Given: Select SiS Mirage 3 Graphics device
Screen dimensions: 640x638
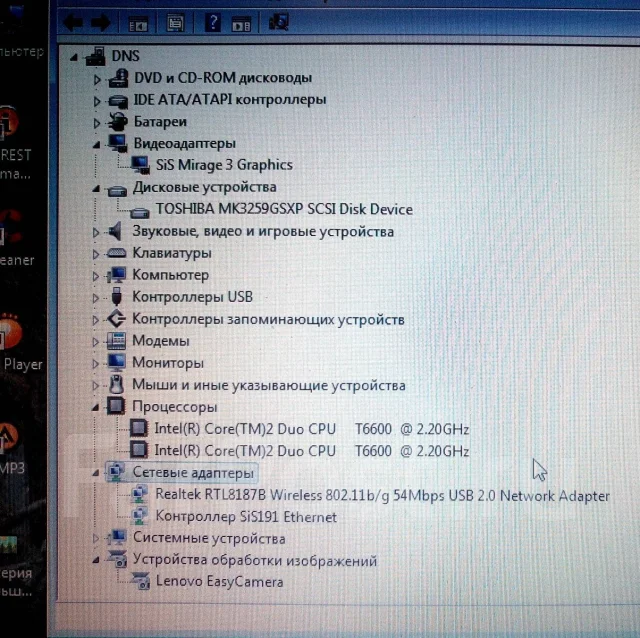Looking at the screenshot, I should pyautogui.click(x=224, y=165).
